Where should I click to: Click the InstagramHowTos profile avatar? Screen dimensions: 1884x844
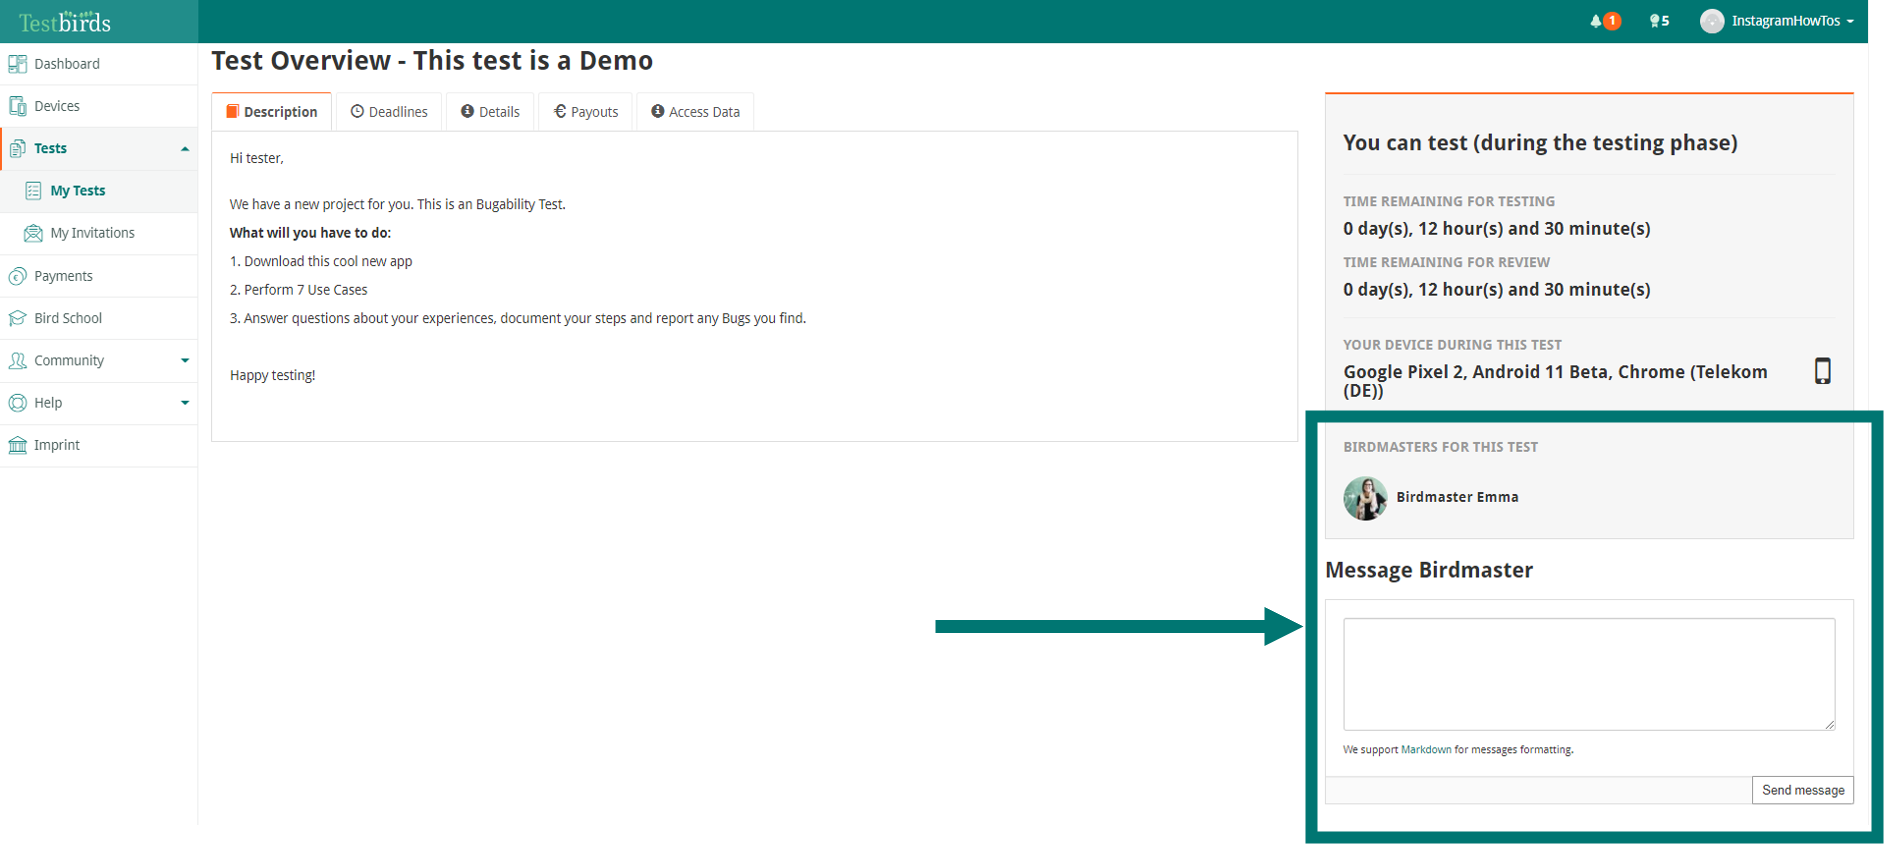coord(1712,21)
